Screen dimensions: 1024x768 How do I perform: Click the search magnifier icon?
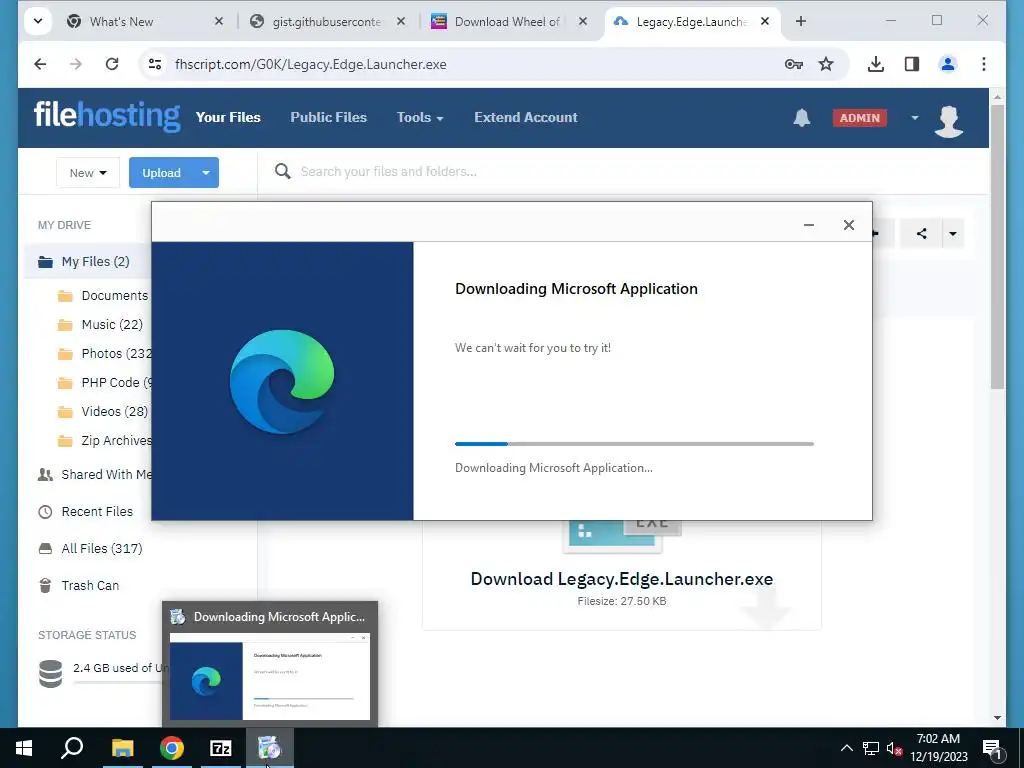pyautogui.click(x=283, y=171)
